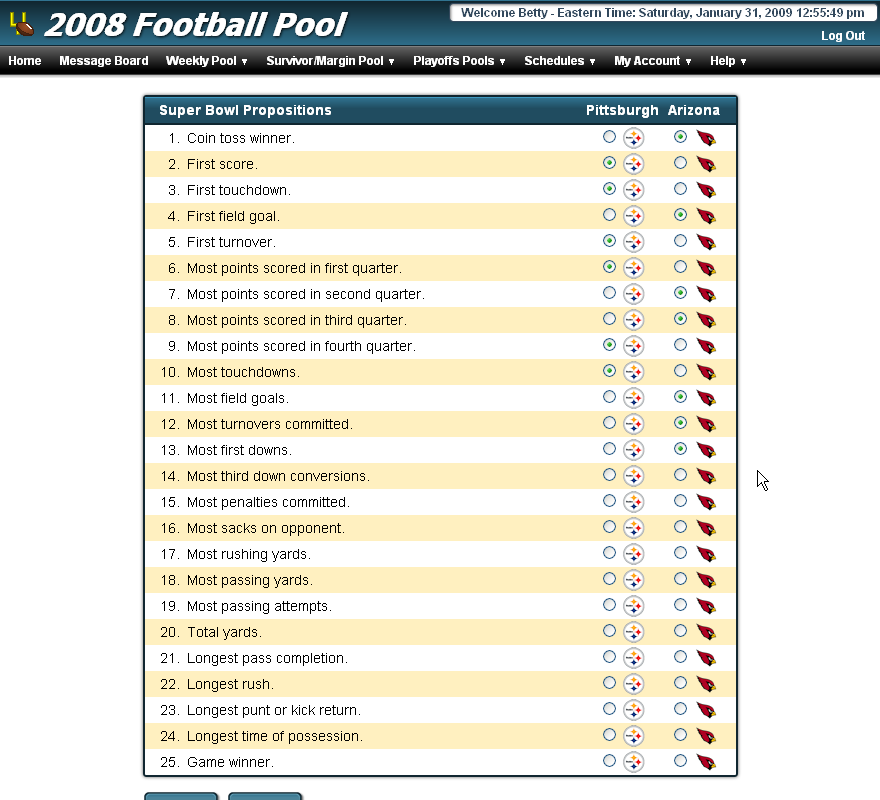Click the Steelers logo for Longest rush
Viewport: 880px width, 800px height.
634,684
